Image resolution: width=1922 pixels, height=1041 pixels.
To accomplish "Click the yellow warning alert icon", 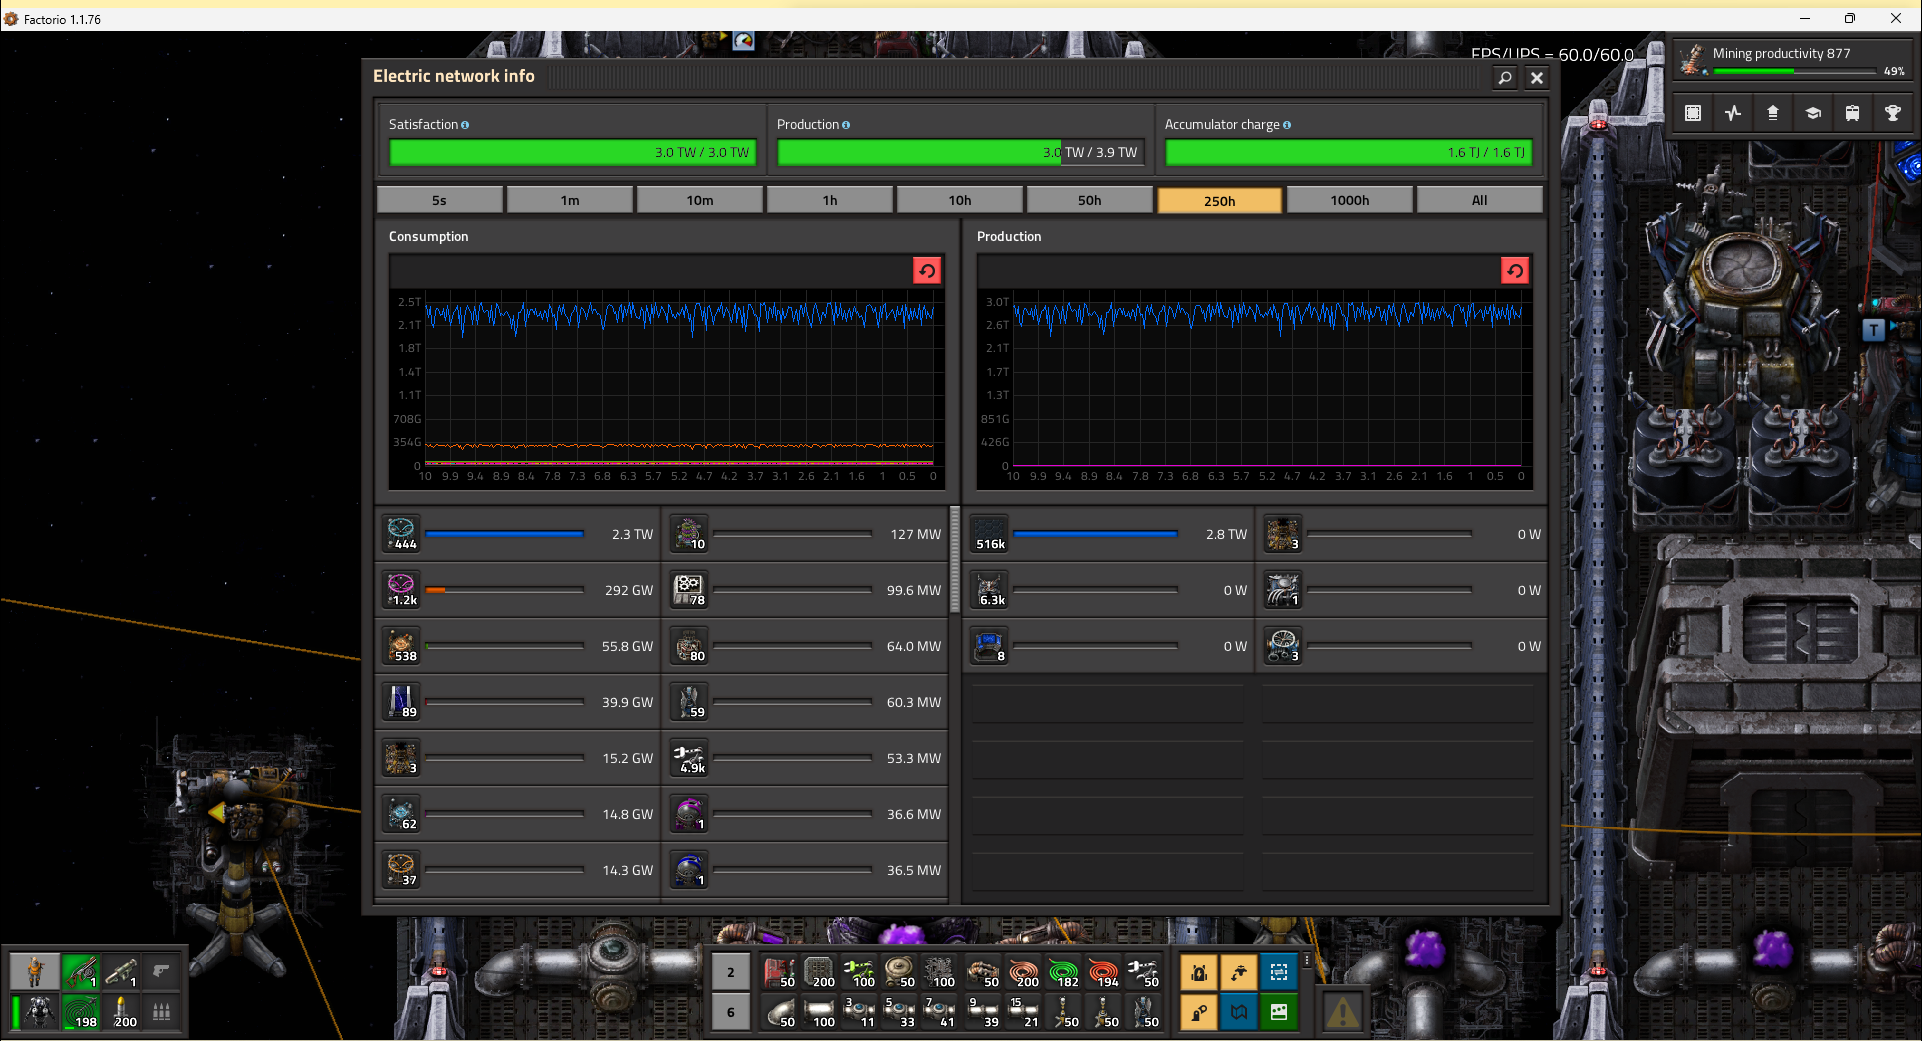I will 1342,1012.
